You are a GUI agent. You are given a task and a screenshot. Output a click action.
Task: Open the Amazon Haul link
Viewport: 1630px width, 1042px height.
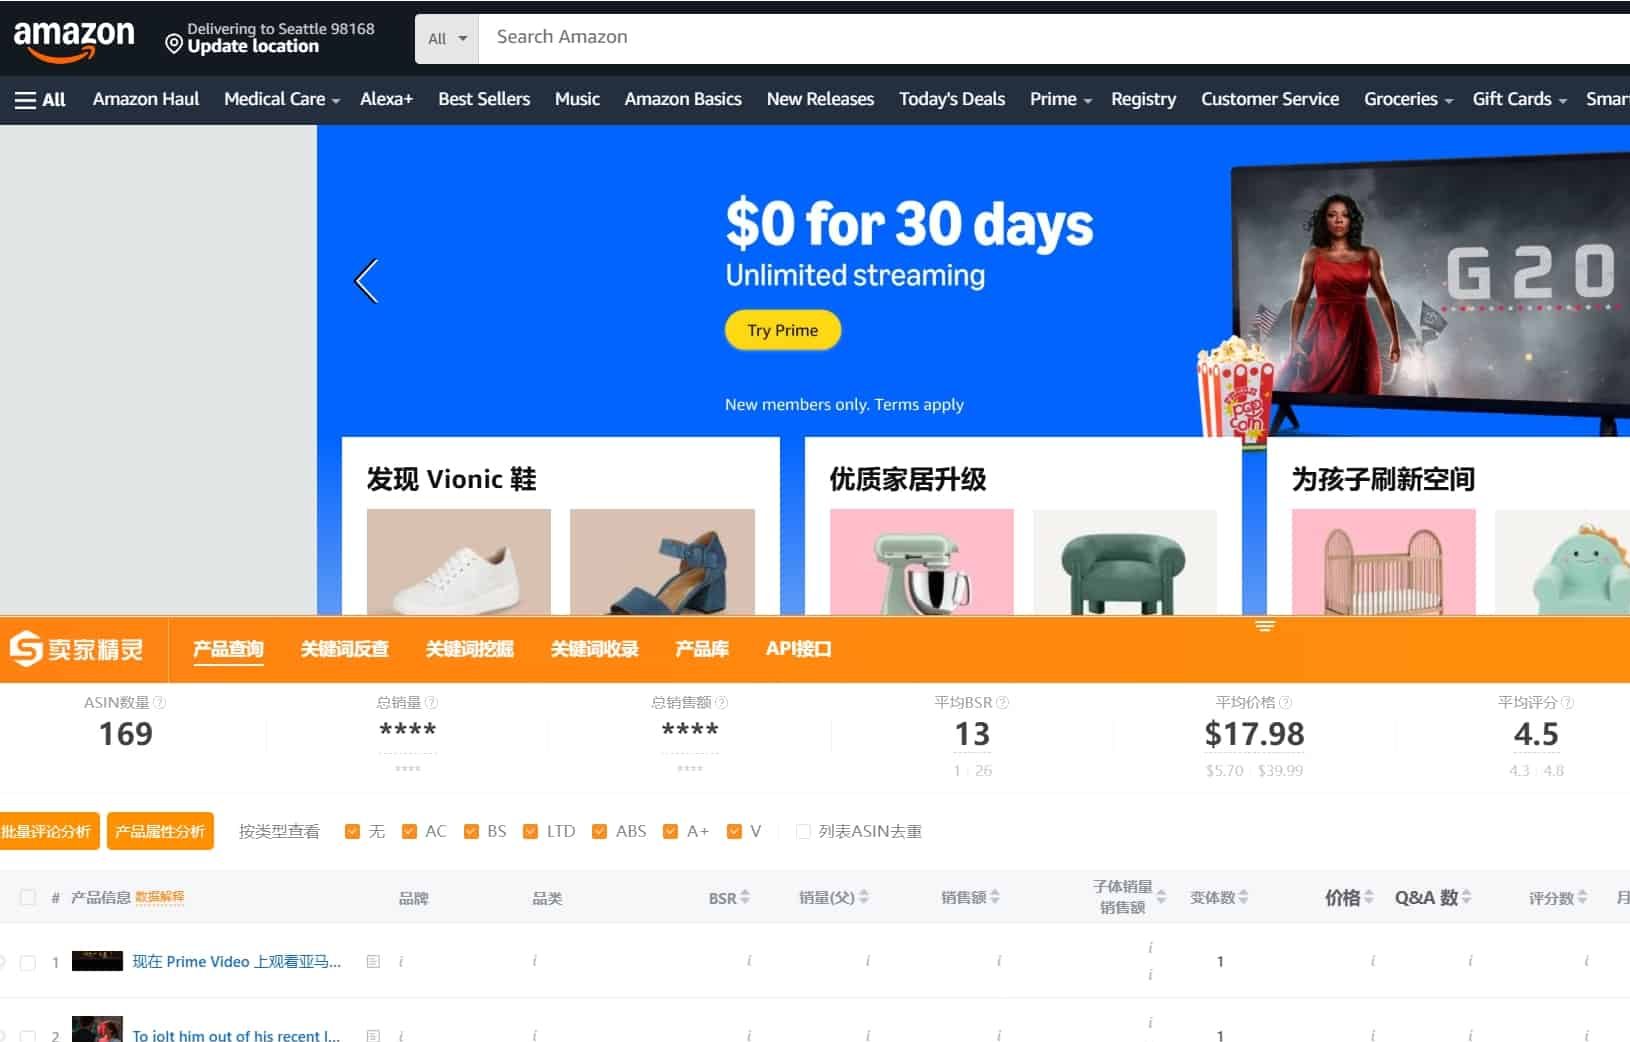coord(146,99)
